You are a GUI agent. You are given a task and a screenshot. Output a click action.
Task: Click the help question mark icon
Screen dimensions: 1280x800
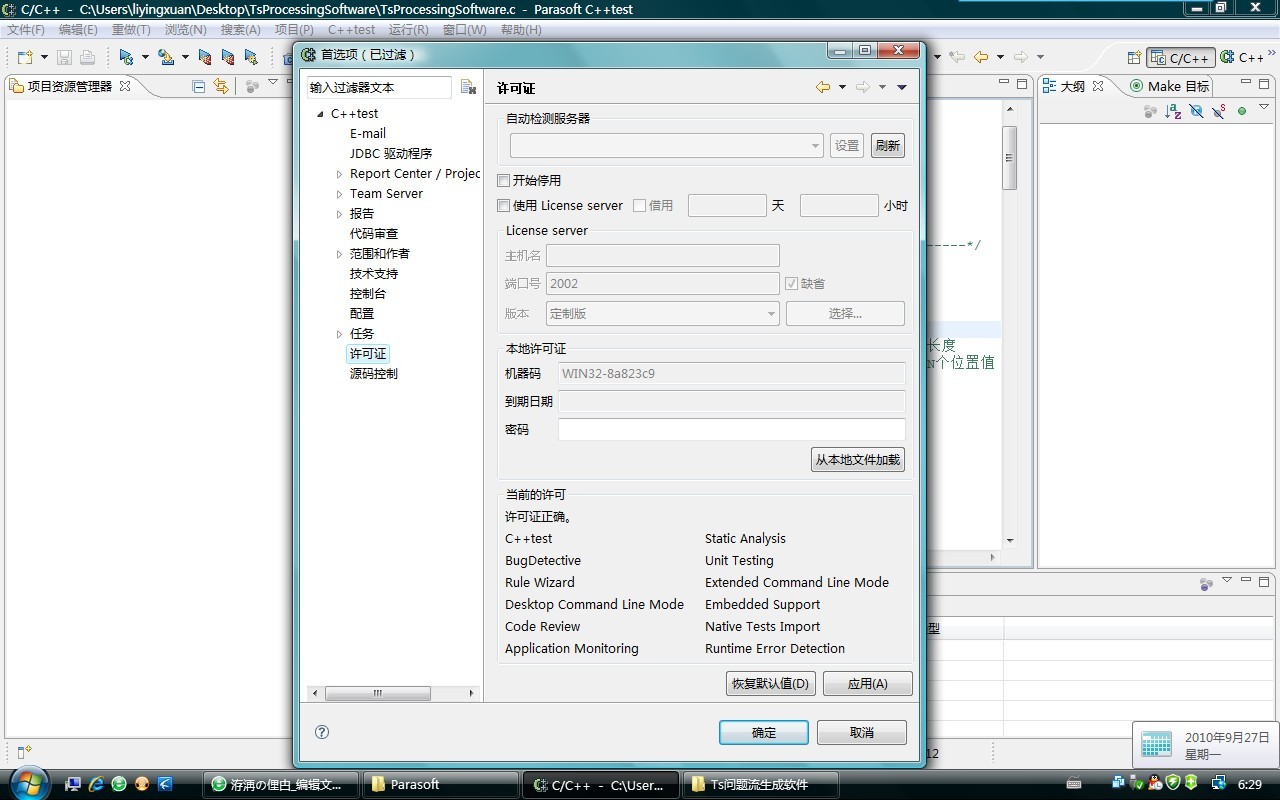(322, 732)
